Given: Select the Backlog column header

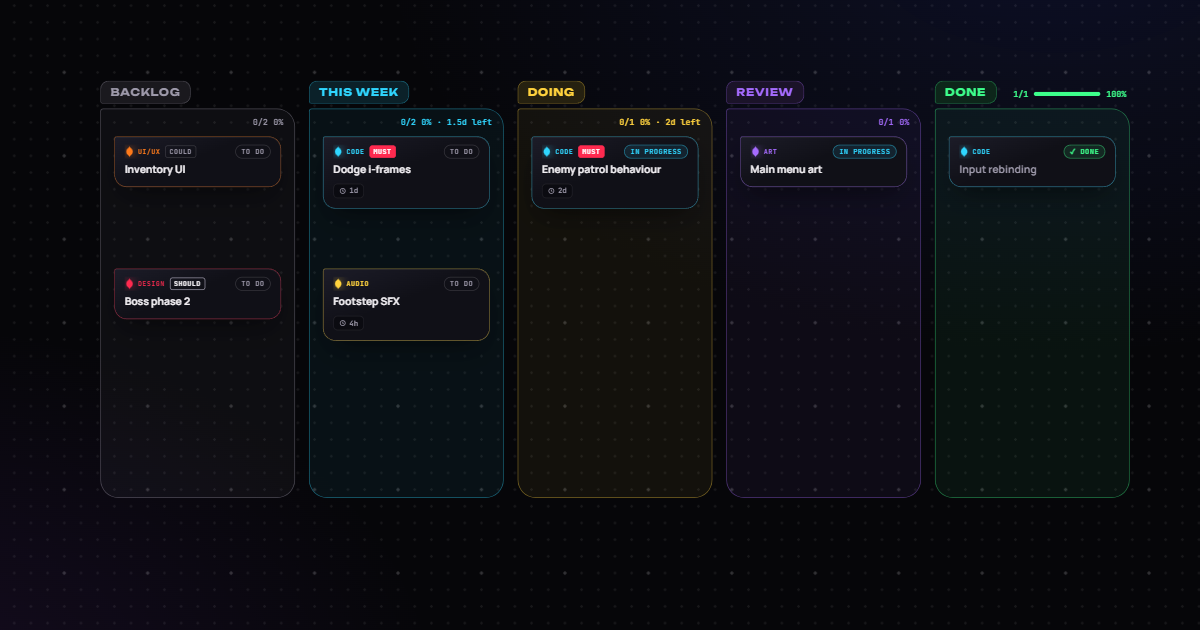Looking at the screenshot, I should [x=145, y=92].
